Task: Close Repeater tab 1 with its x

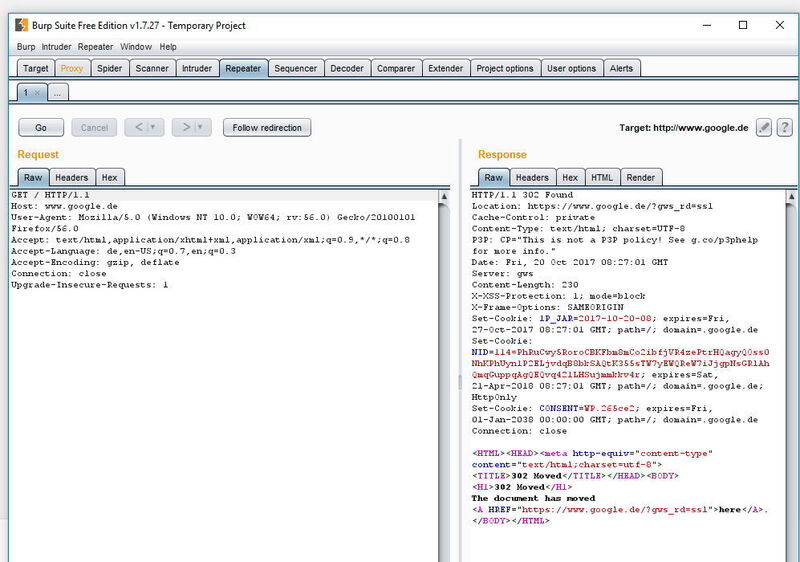Action: (x=38, y=92)
